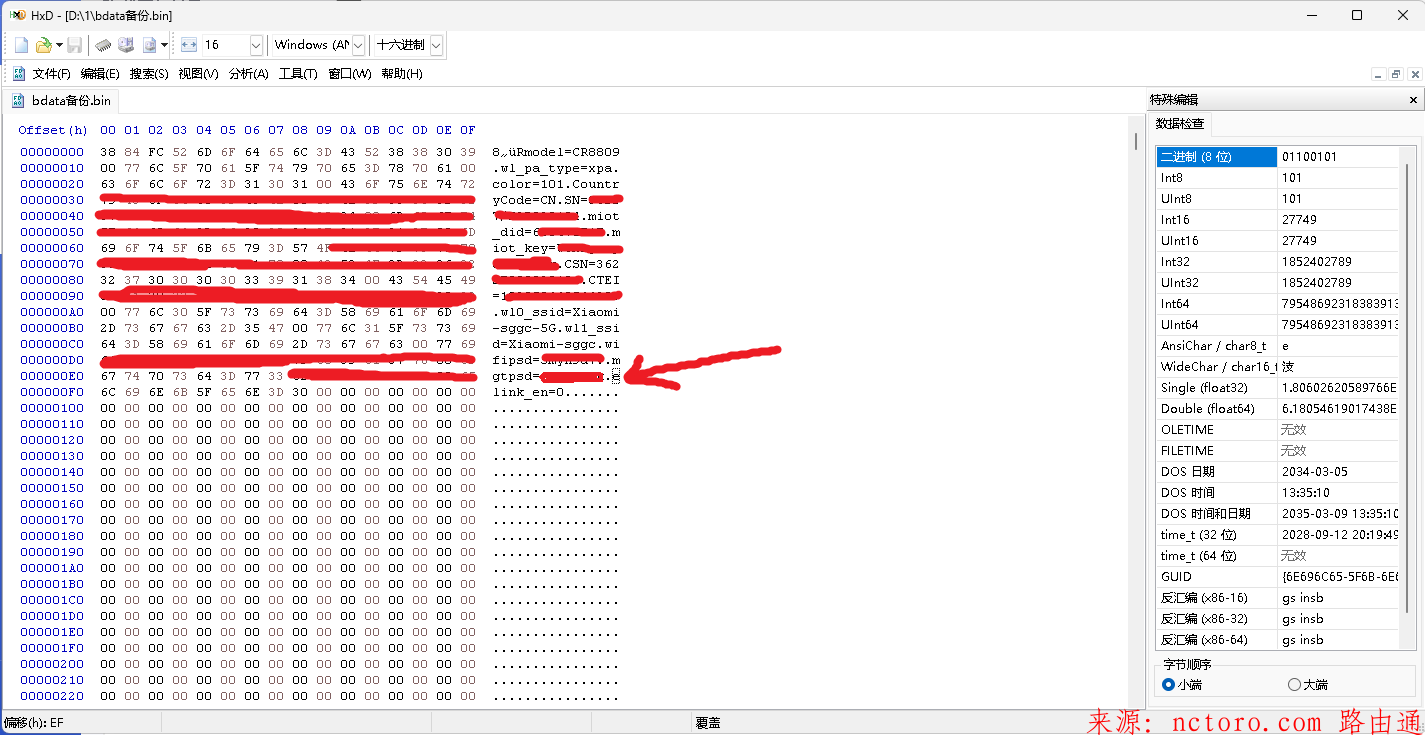Screen dimensions: 1425x735
Task: Click the Open disk image icon
Action: point(150,45)
